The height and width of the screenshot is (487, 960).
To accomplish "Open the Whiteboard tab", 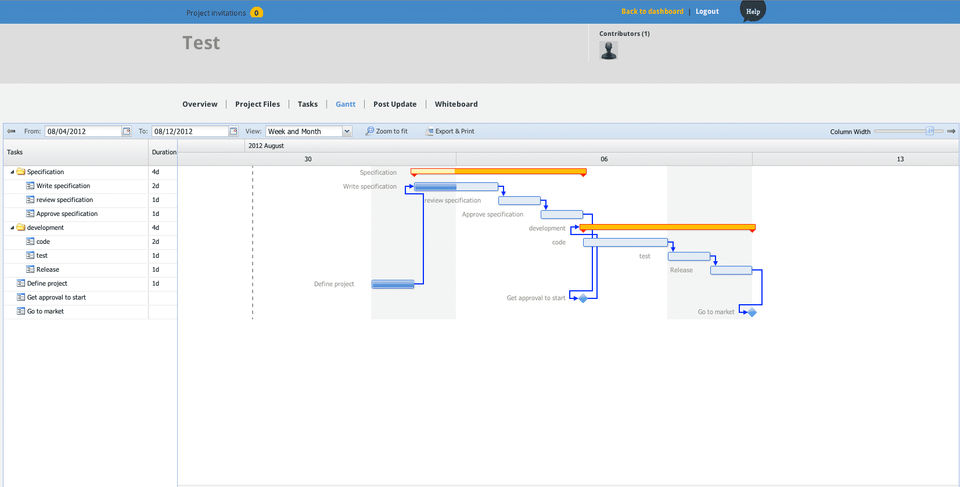I will (456, 104).
